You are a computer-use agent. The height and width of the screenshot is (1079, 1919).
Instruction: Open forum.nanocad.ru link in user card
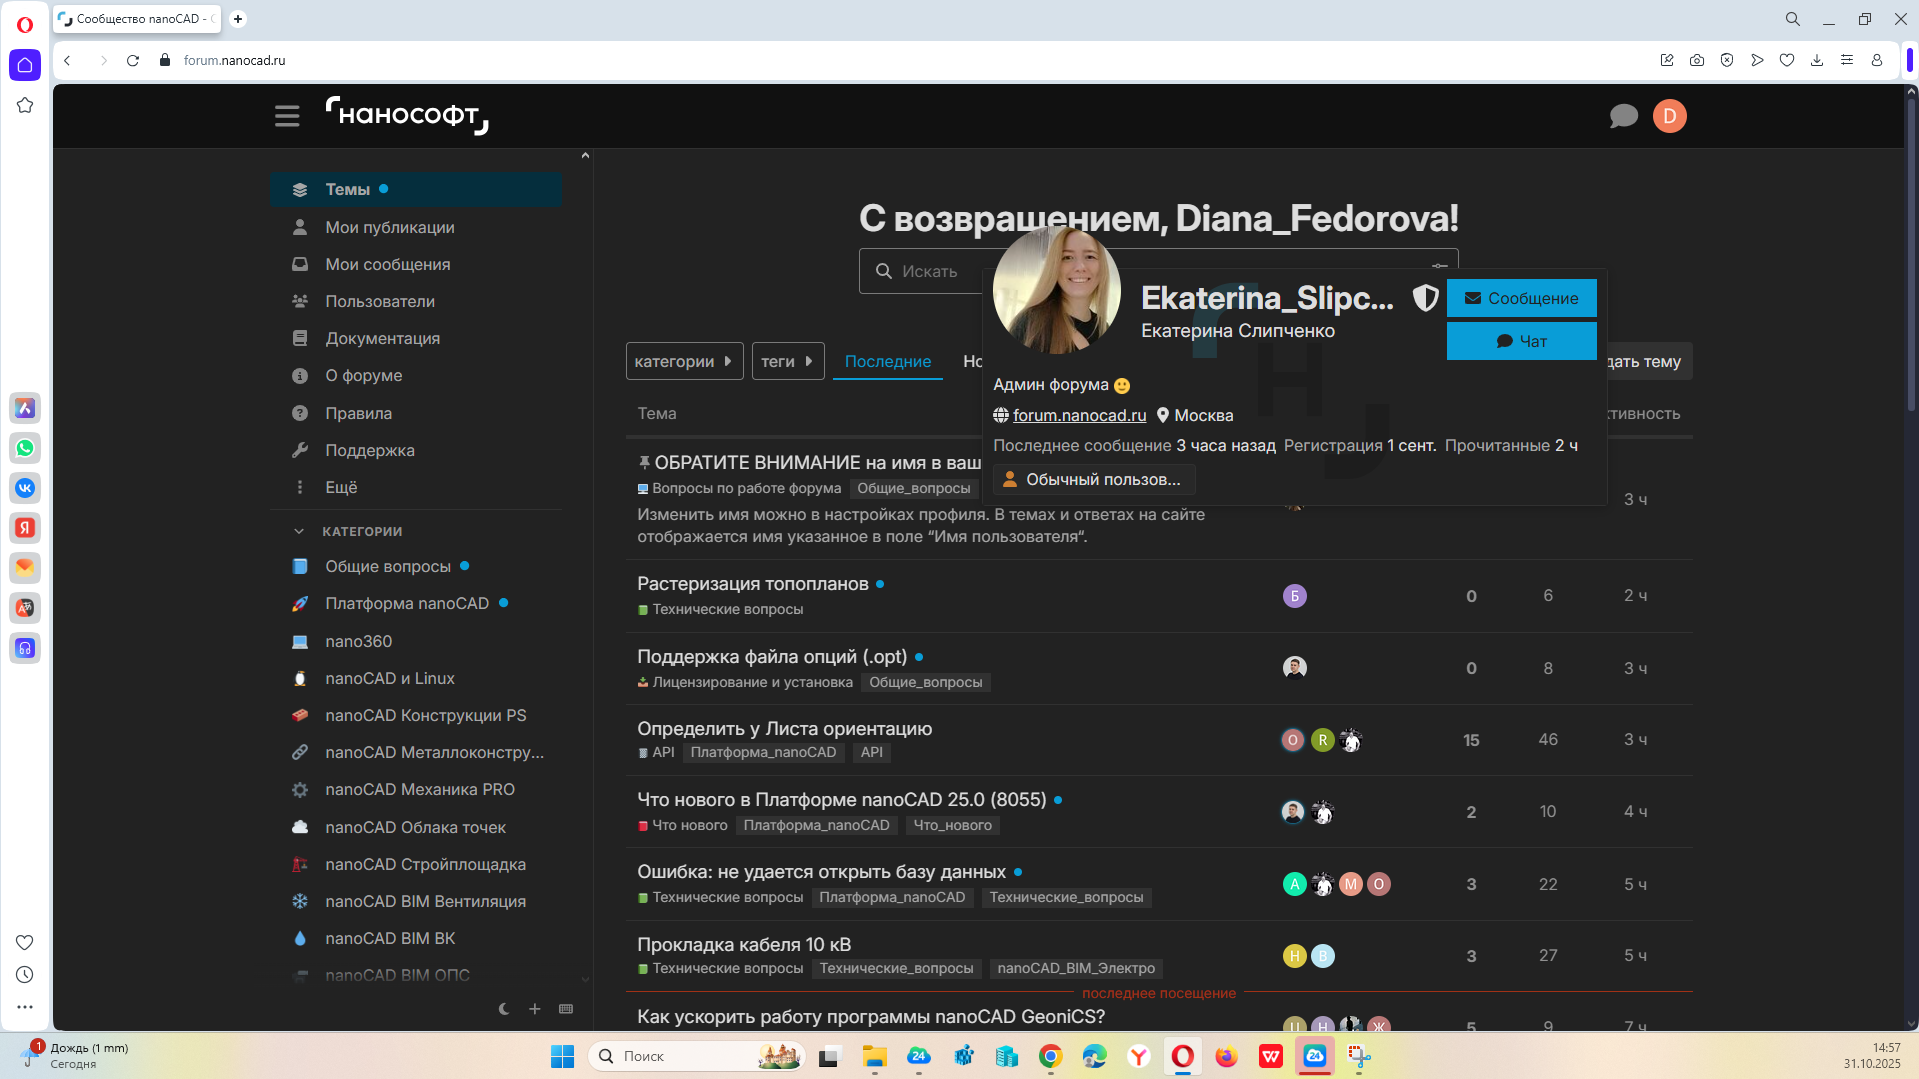1079,415
